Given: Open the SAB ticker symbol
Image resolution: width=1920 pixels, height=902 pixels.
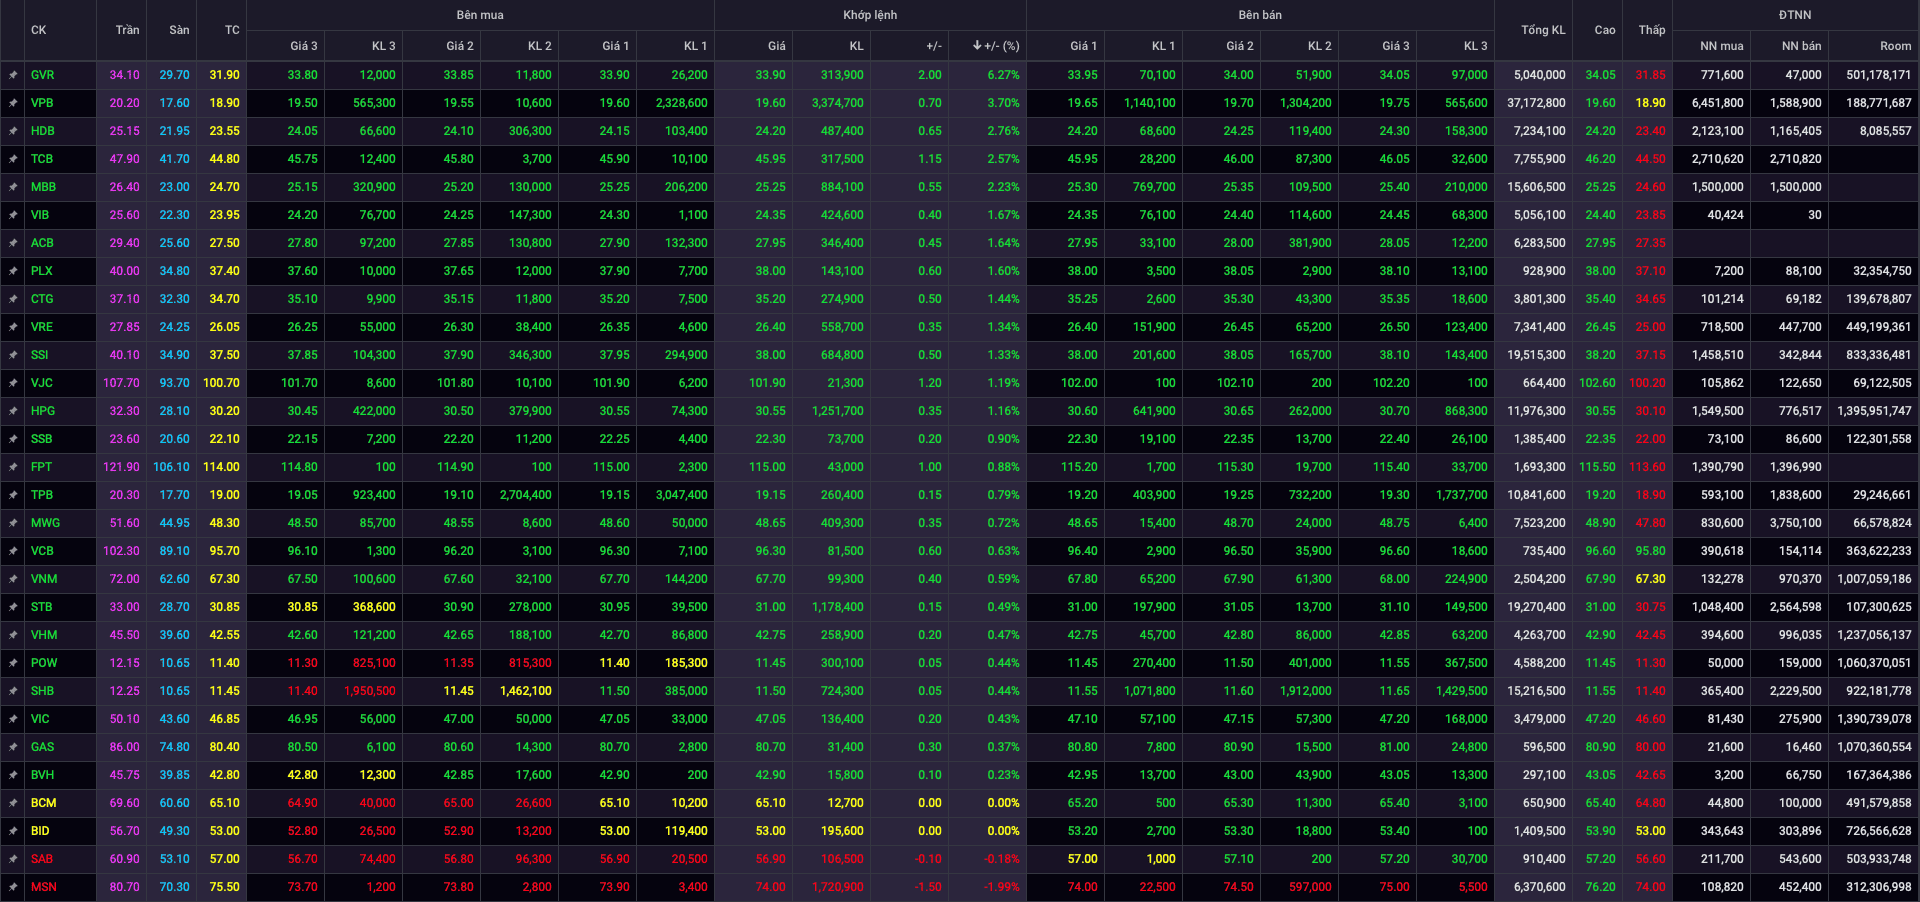Looking at the screenshot, I should coord(42,859).
